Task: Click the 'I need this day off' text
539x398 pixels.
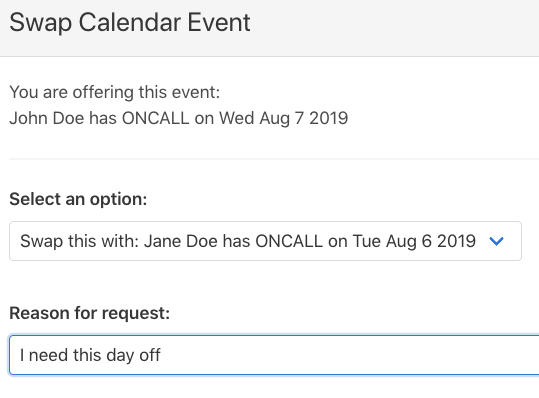Action: tap(90, 355)
